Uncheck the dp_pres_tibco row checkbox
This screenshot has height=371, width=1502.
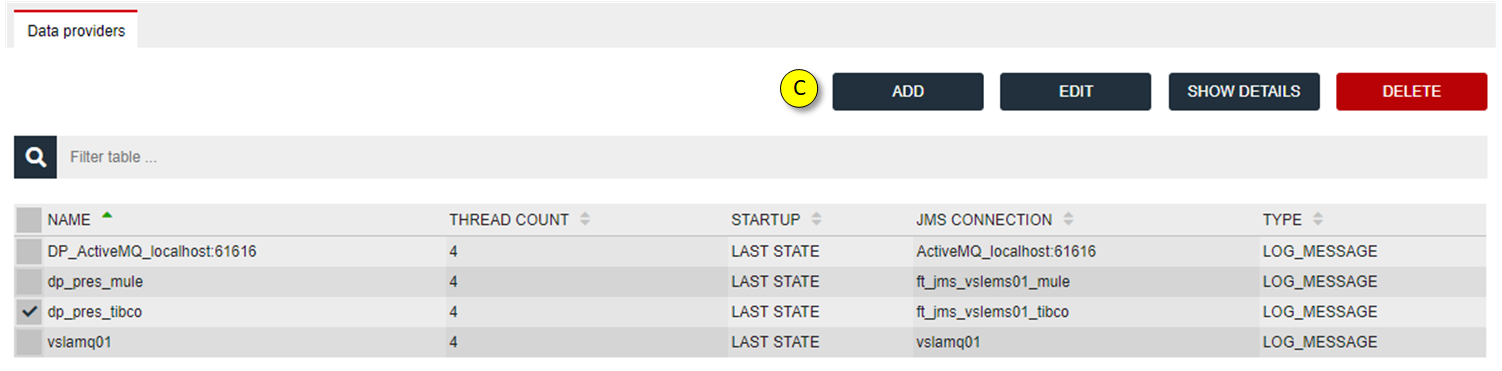30,312
